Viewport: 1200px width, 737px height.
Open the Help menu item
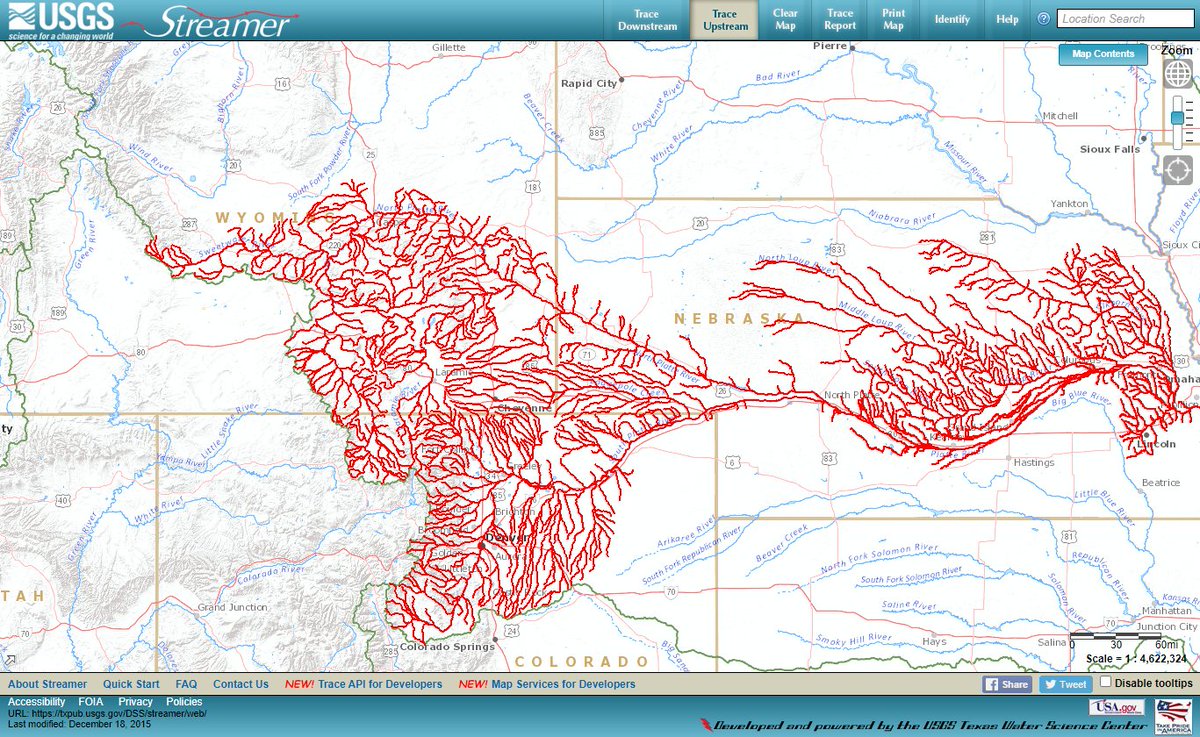[1008, 19]
